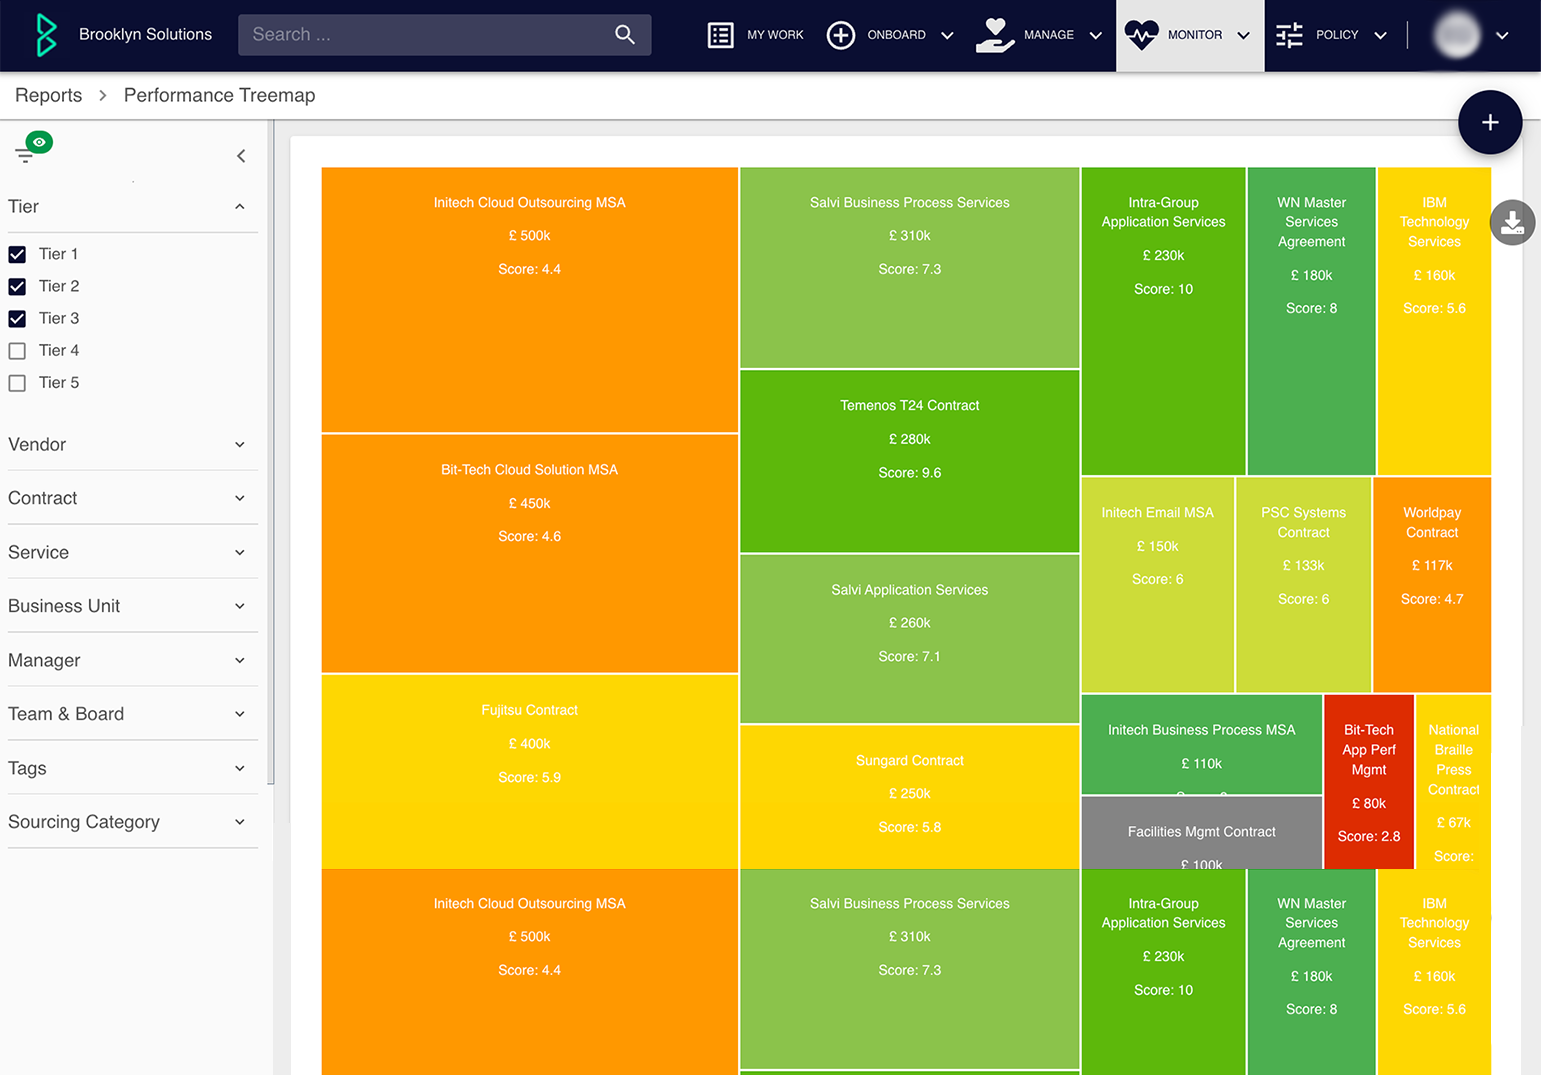The height and width of the screenshot is (1075, 1541).
Task: Open the MONITOR menu label
Action: [1195, 35]
